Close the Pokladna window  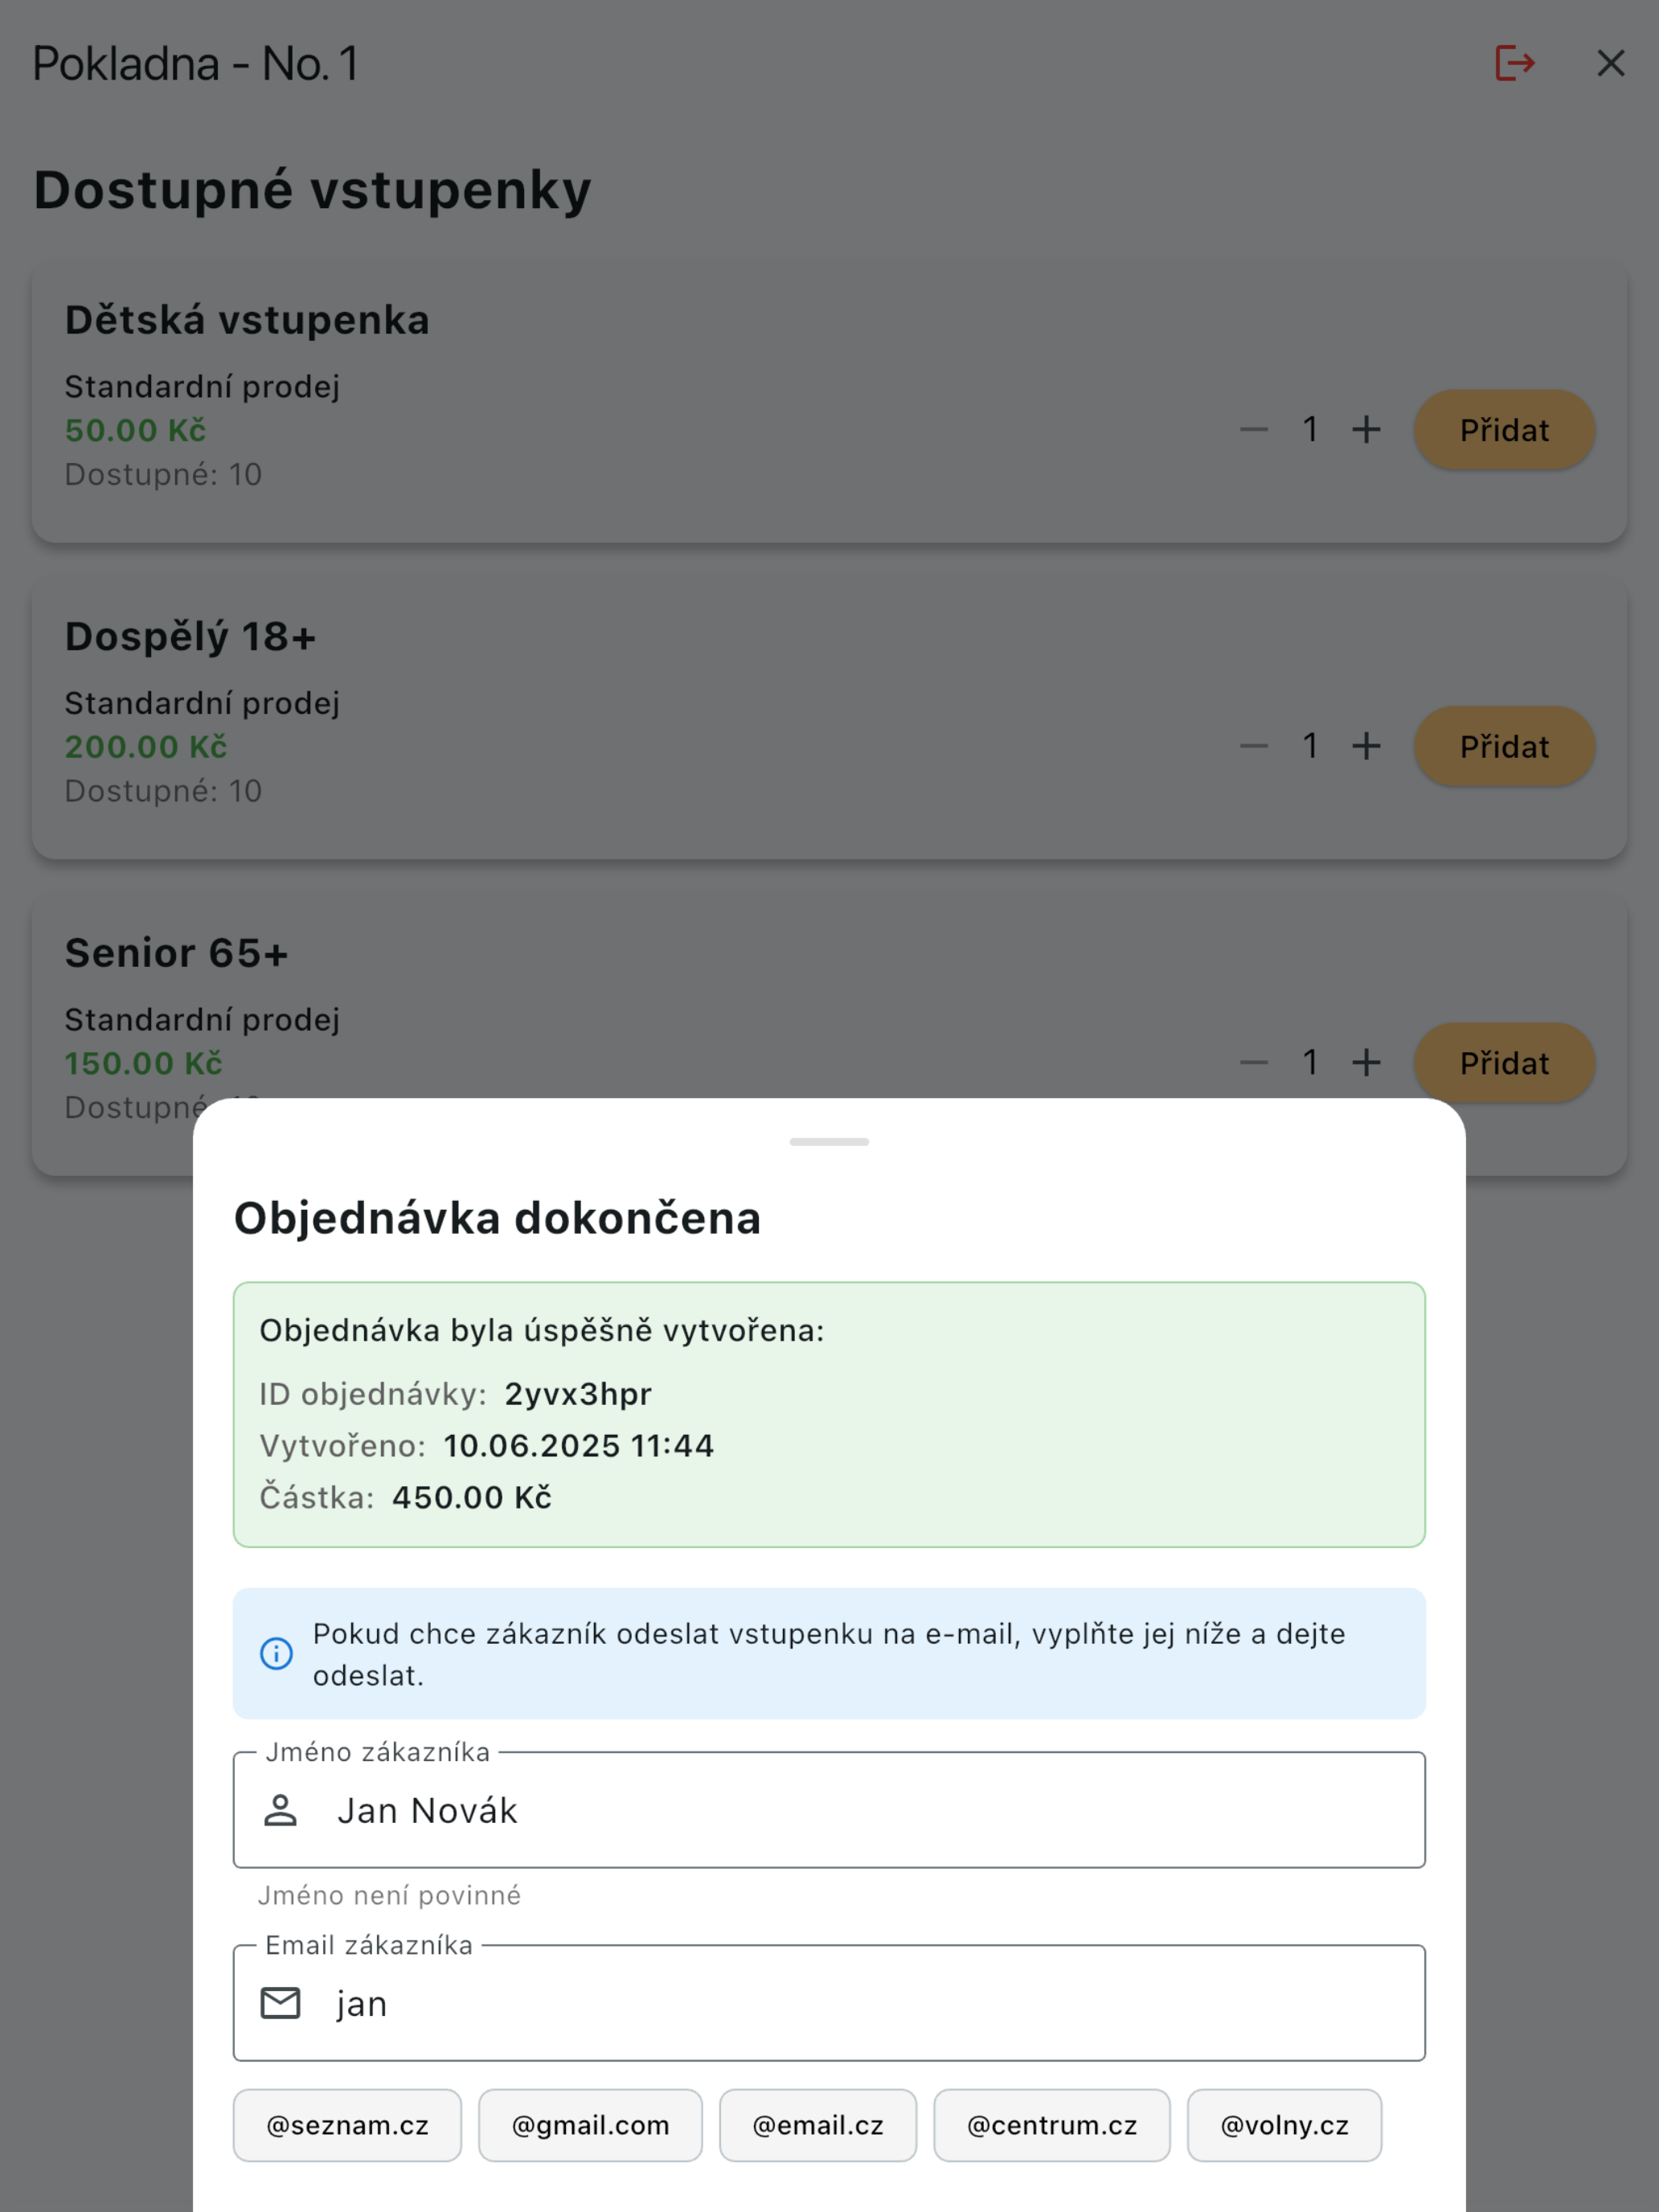click(1610, 63)
